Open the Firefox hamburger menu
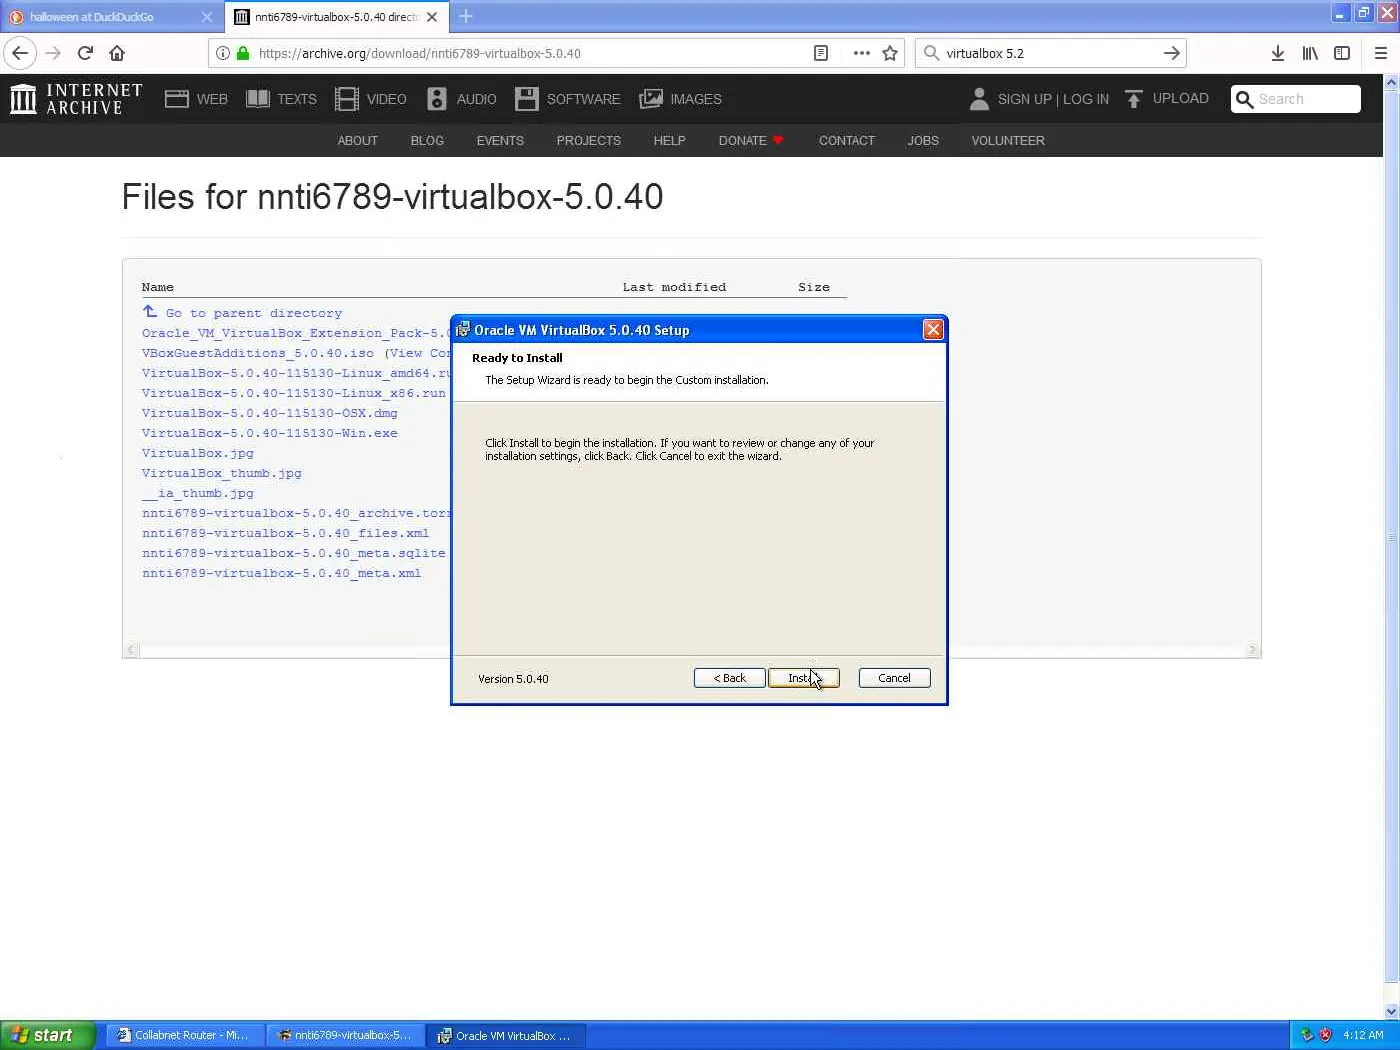The height and width of the screenshot is (1050, 1400). point(1381,53)
